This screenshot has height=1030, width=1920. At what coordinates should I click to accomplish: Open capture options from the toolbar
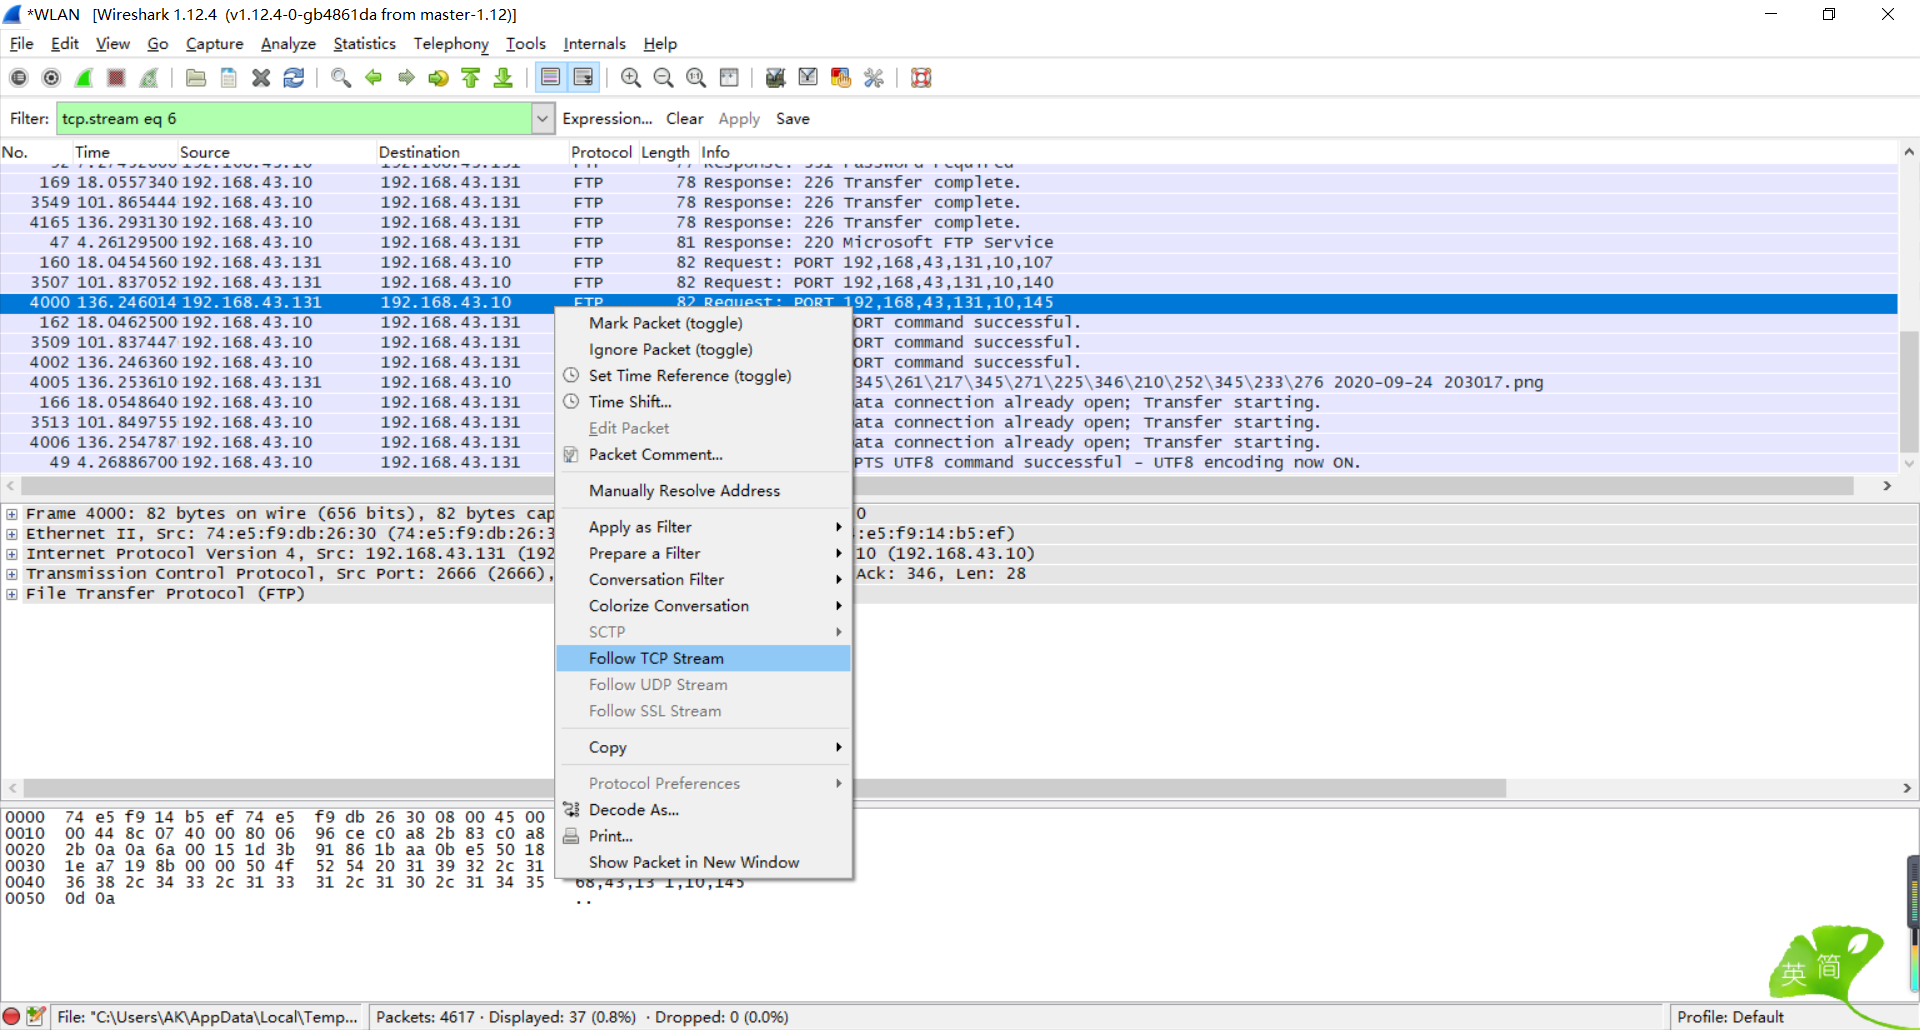tap(52, 78)
